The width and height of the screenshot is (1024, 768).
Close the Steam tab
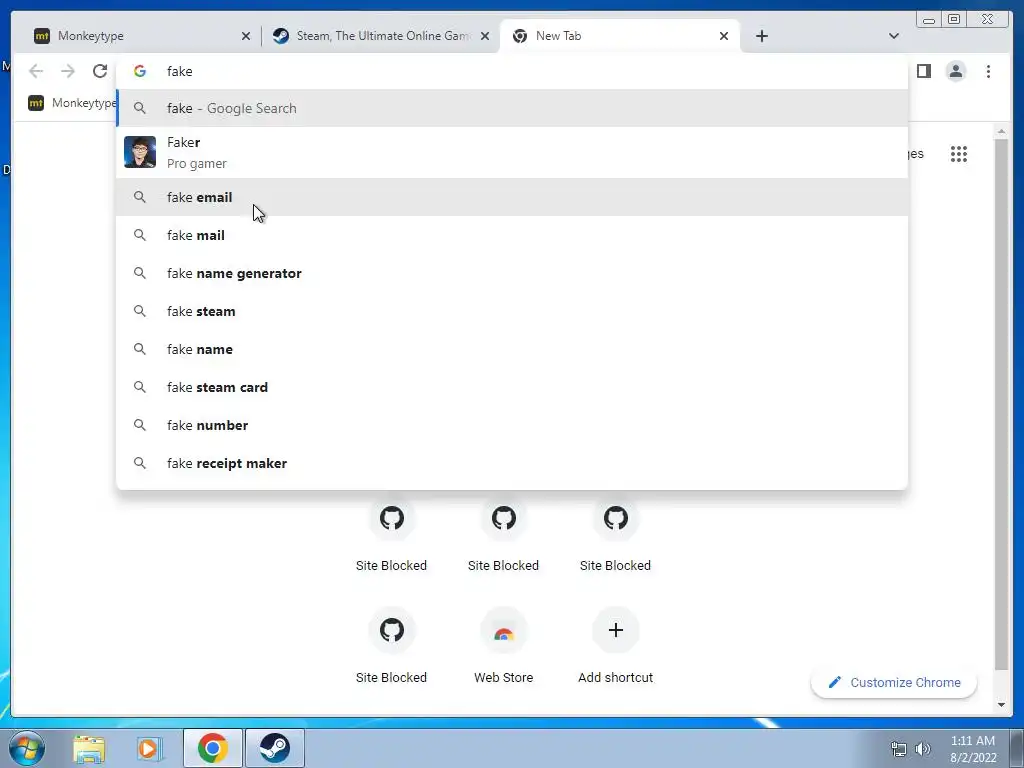(x=485, y=37)
